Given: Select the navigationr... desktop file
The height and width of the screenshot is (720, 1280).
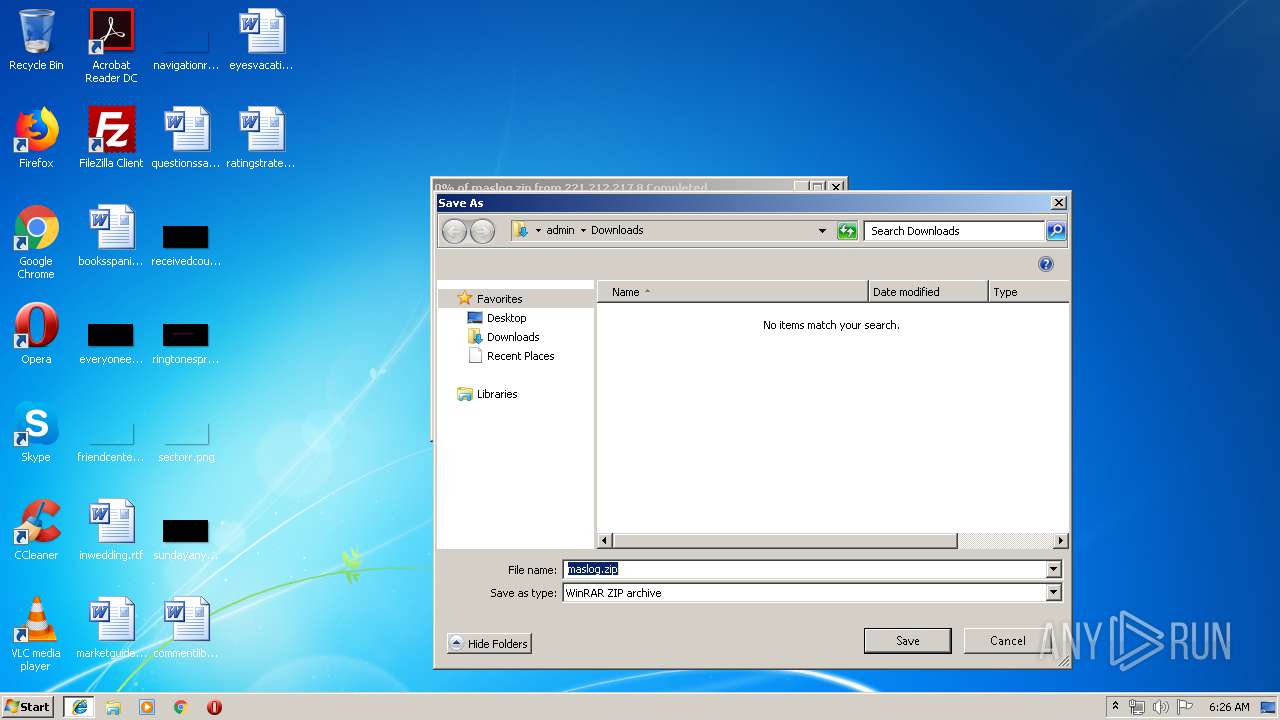Looking at the screenshot, I should coord(186,46).
